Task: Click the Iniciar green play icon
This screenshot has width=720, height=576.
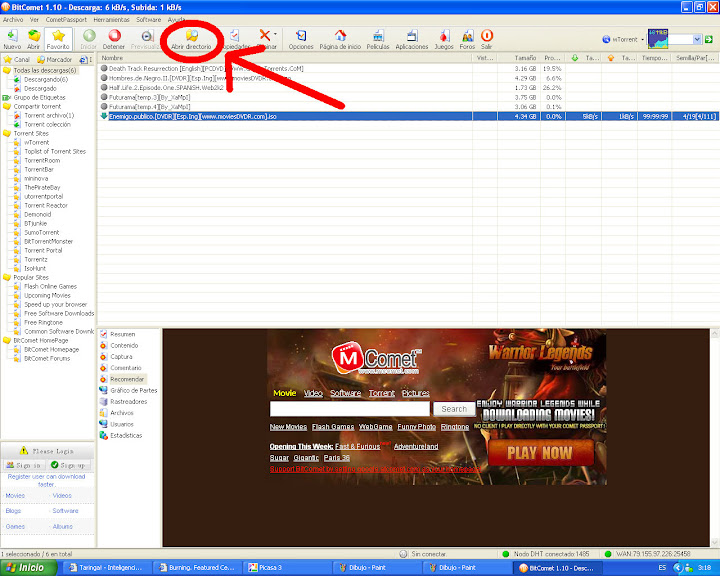Action: [89, 36]
